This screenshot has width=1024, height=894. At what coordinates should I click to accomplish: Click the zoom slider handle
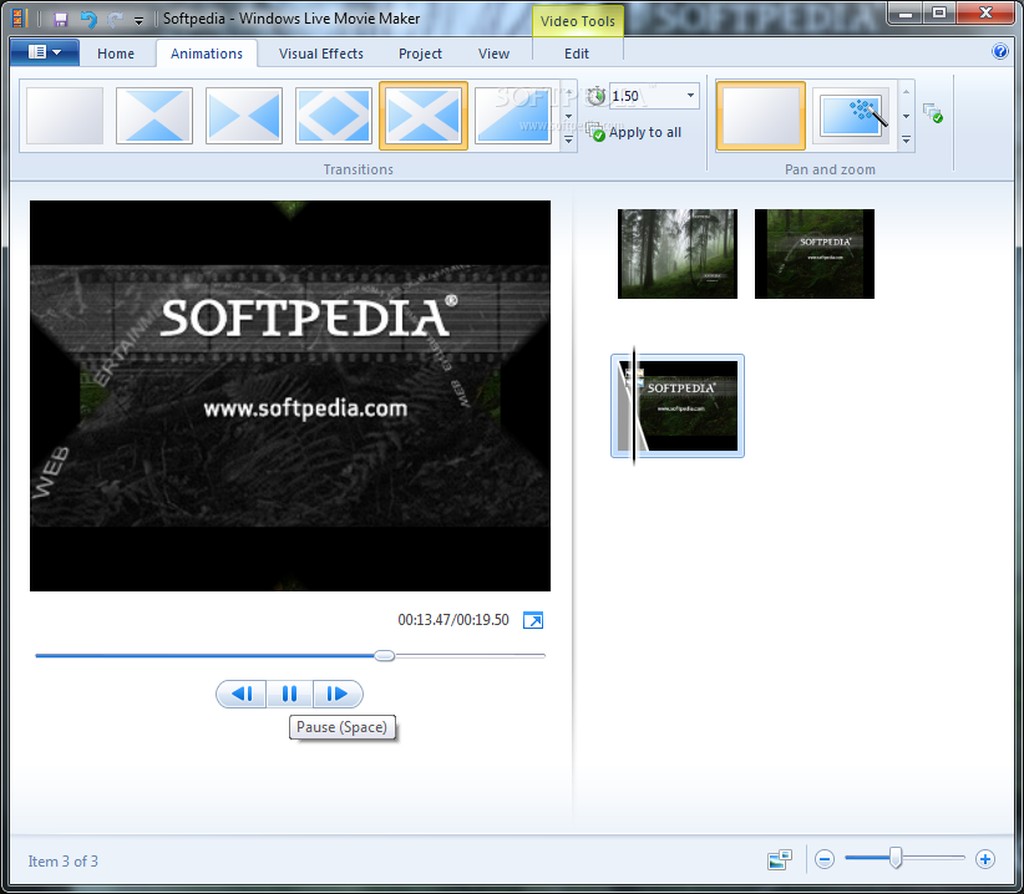[x=896, y=858]
